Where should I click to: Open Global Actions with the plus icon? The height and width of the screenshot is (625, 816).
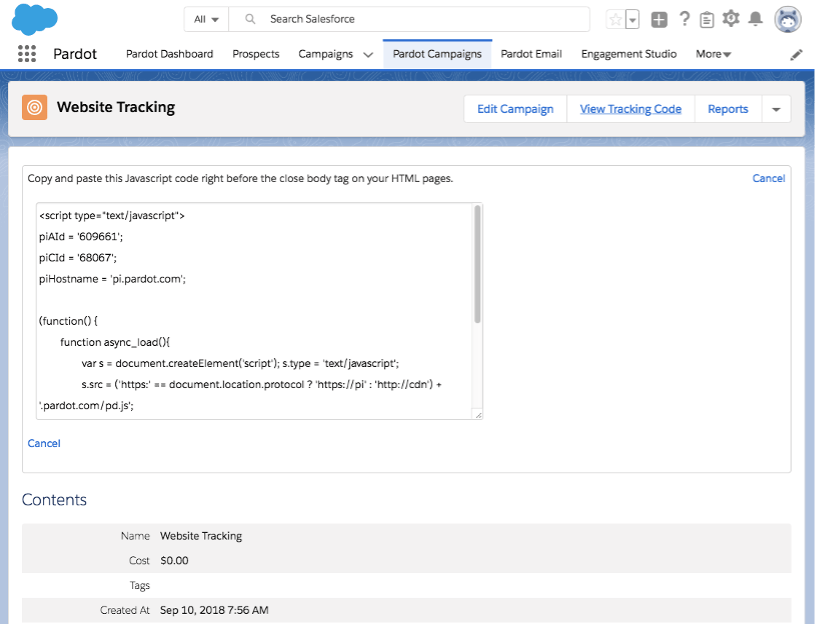(x=658, y=19)
